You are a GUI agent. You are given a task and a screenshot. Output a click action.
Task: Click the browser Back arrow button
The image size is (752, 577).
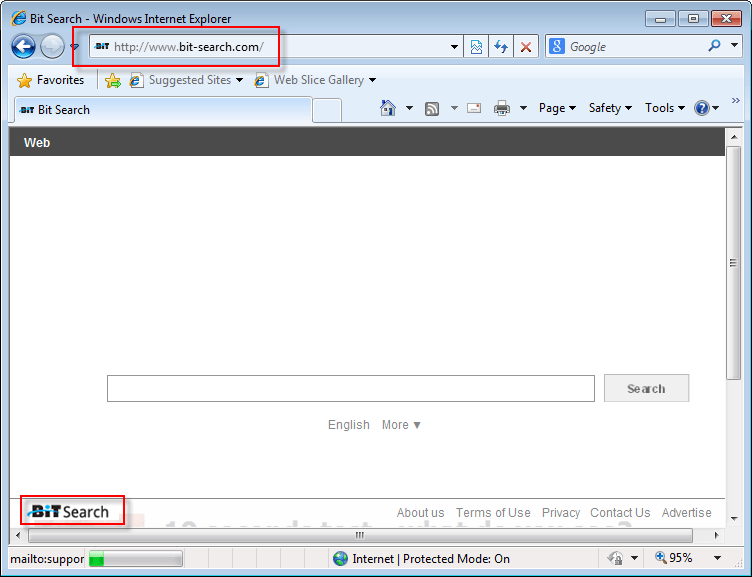tap(23, 47)
